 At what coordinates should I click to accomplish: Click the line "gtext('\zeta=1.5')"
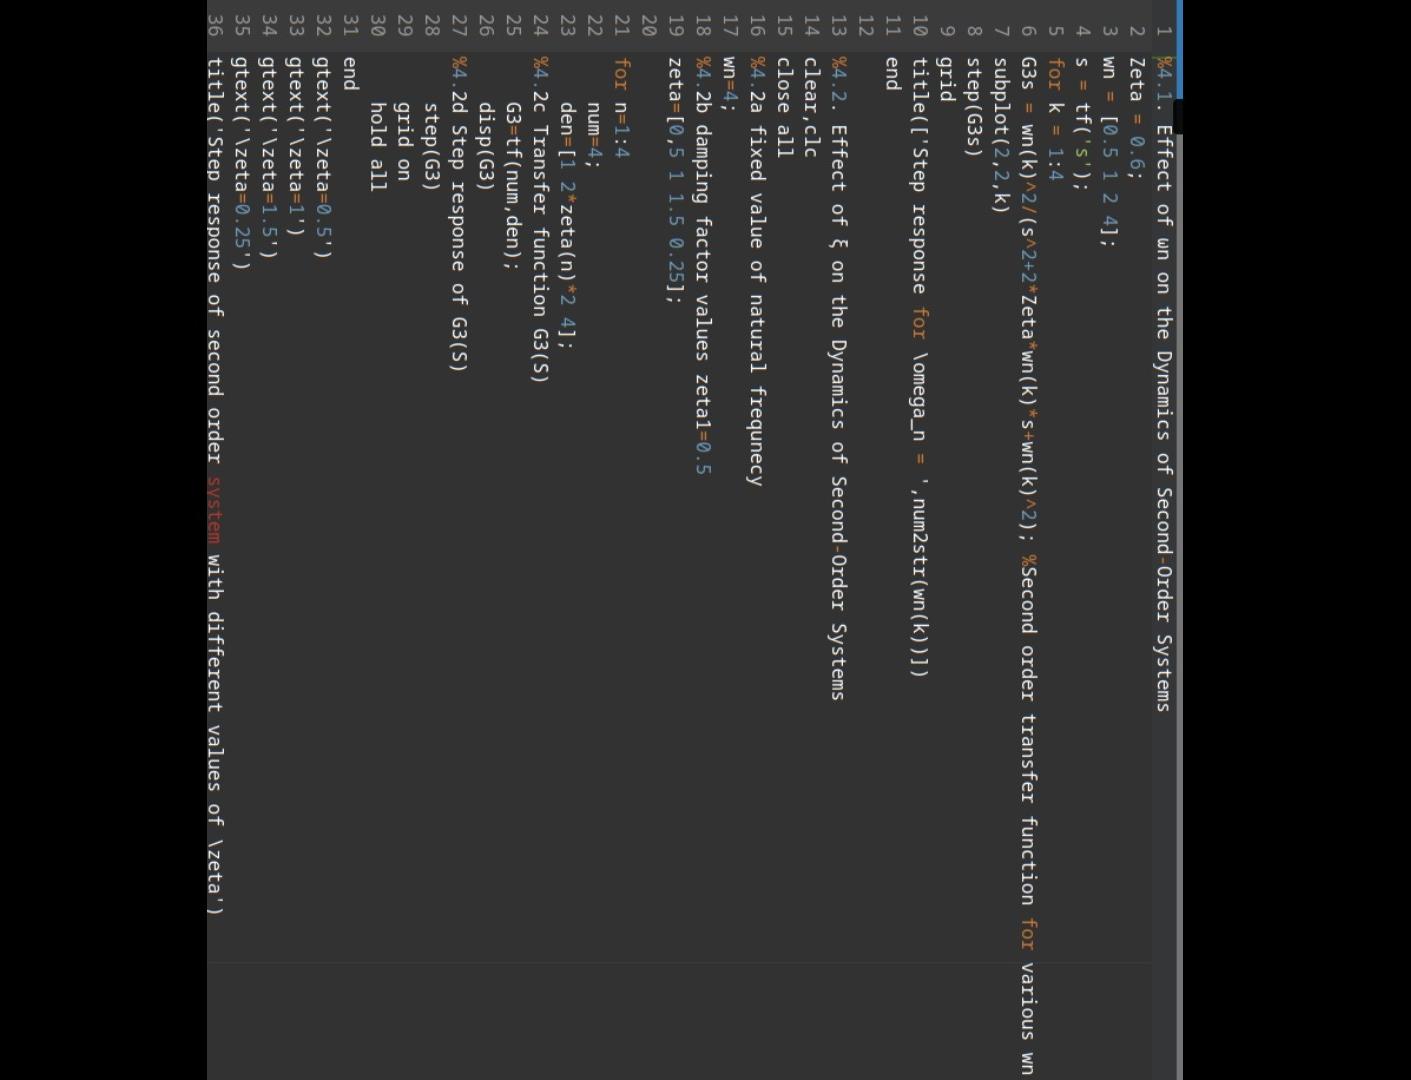pyautogui.click(x=270, y=157)
